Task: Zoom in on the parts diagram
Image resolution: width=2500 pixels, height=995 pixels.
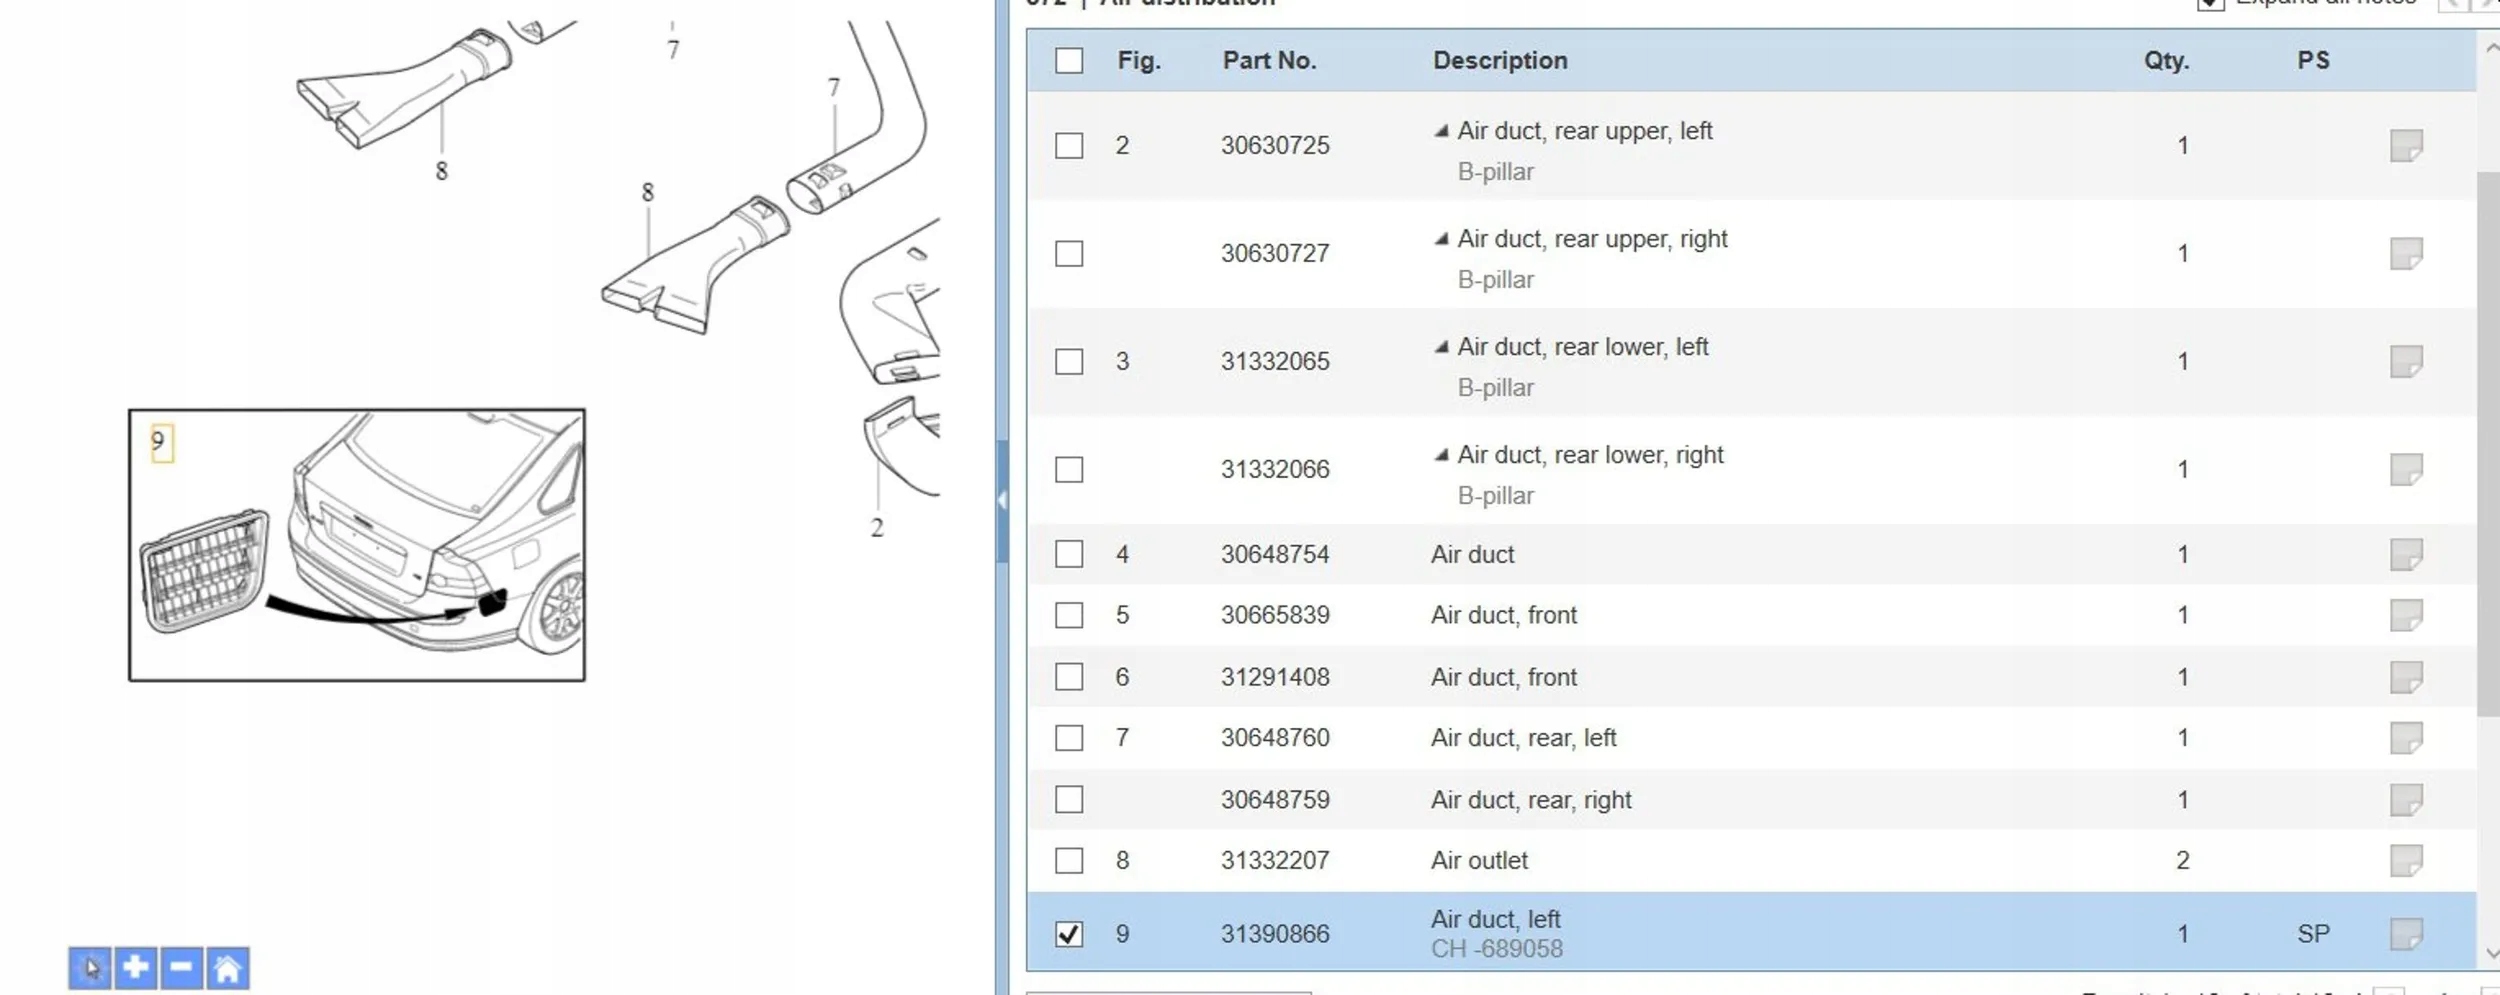Action: tap(136, 968)
